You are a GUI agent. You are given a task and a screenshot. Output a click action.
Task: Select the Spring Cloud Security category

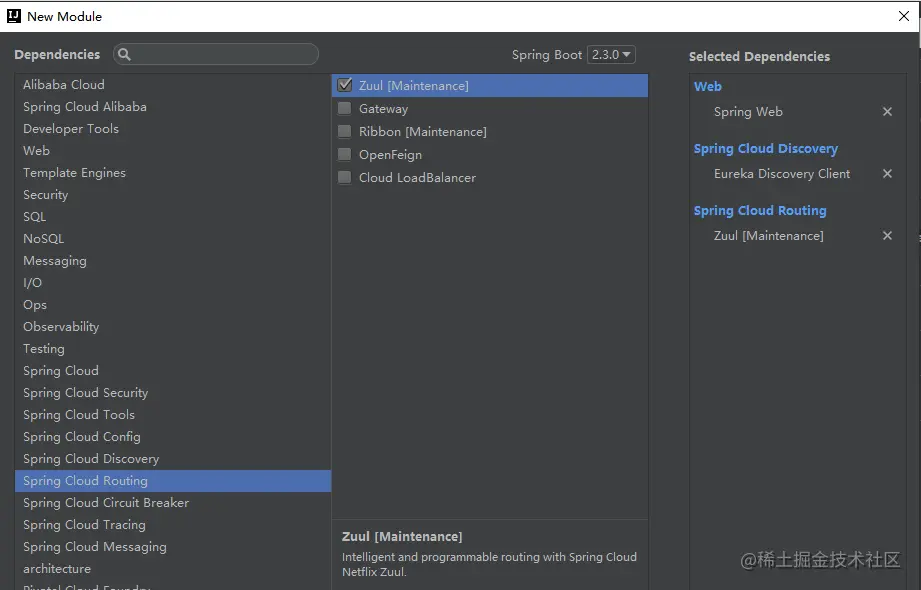click(173, 393)
